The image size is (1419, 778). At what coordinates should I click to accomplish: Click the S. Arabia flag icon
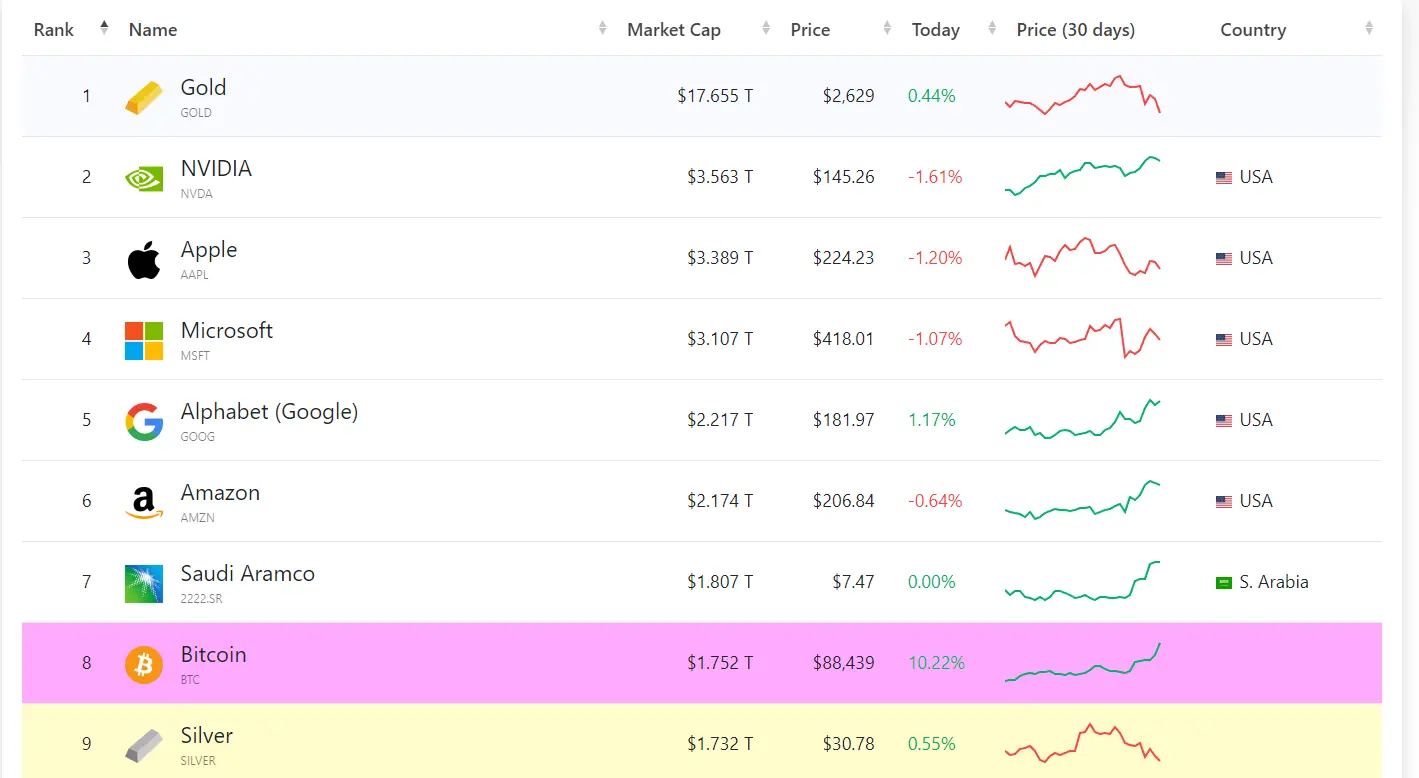click(x=1223, y=582)
